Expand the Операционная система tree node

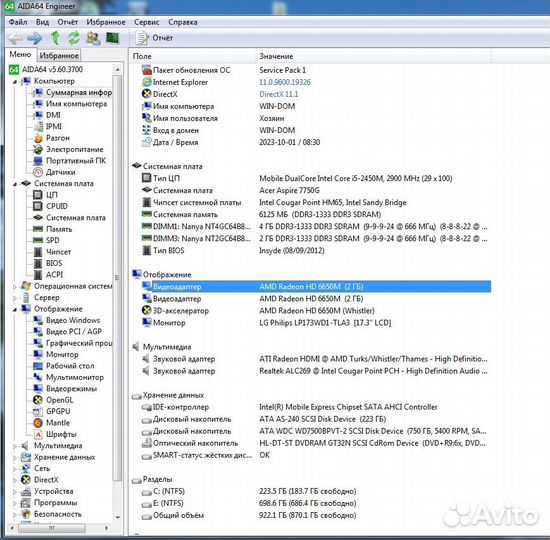15,287
